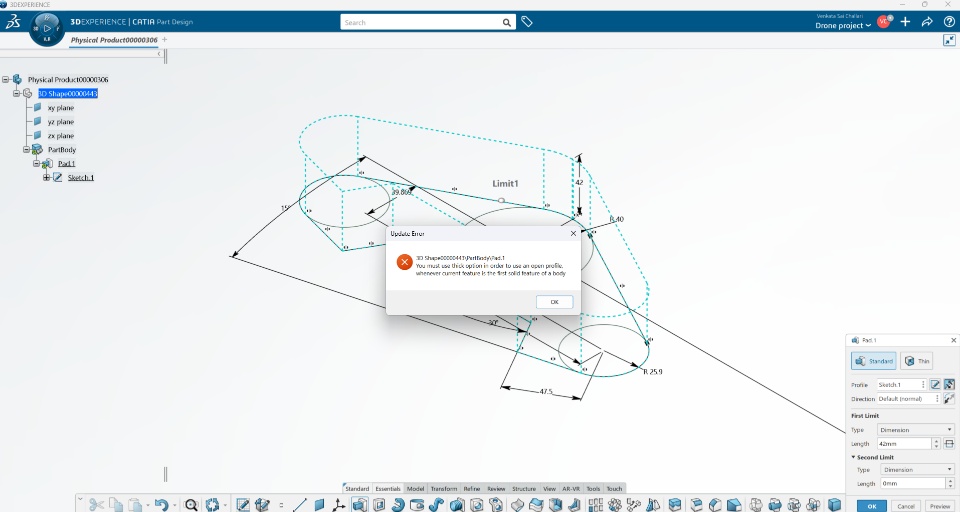Viewport: 960px width, 512px height.
Task: Click Cancel in the Pad panel
Action: point(906,506)
